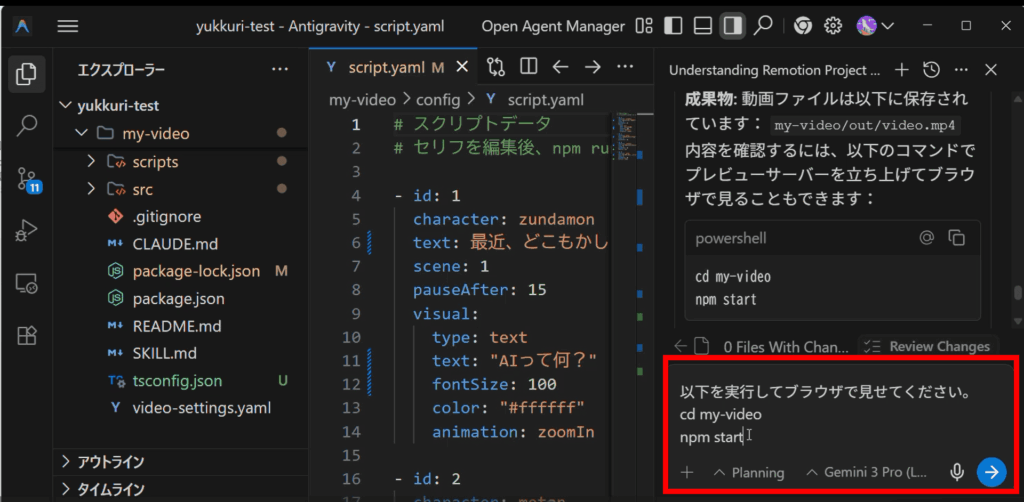The height and width of the screenshot is (502, 1024).
Task: Open the Extensions view in activity bar
Action: [27, 335]
